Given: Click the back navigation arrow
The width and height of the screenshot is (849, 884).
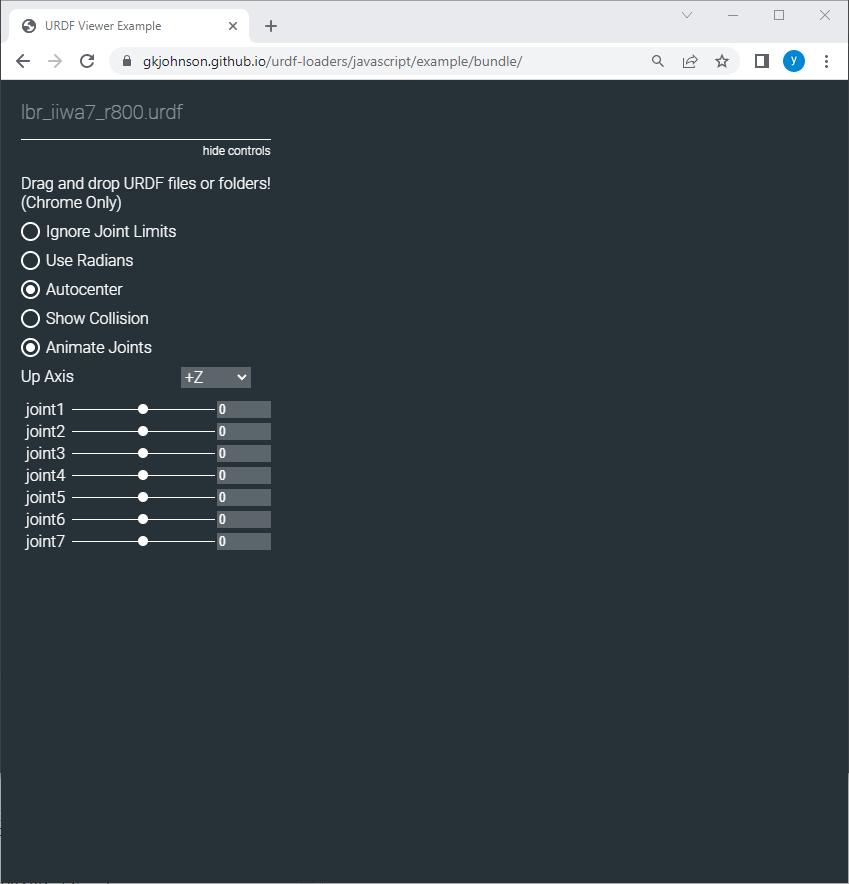Looking at the screenshot, I should click(x=22, y=60).
